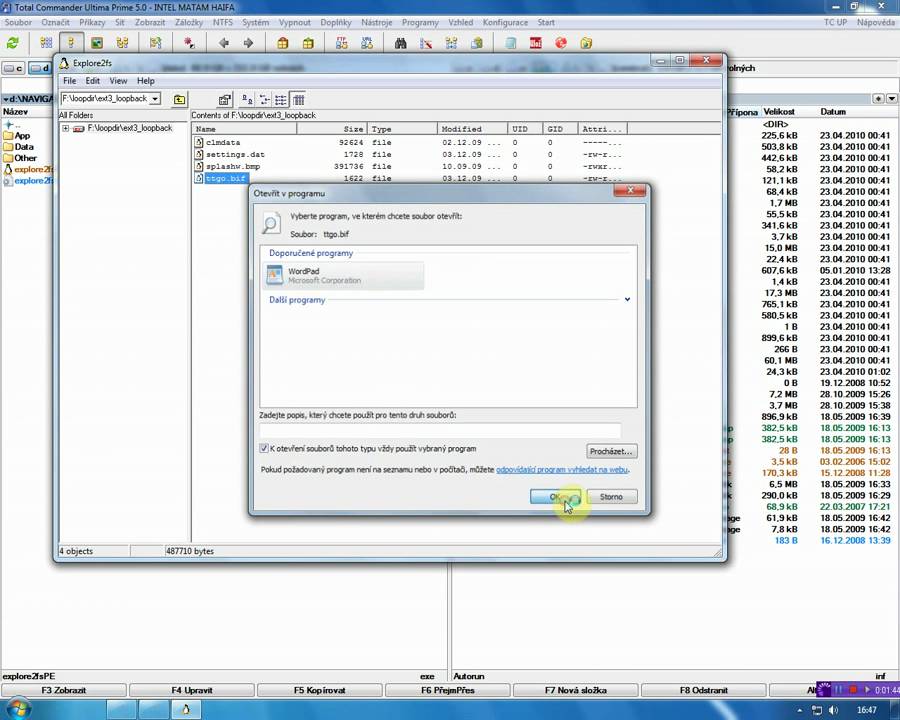Viewport: 900px width, 720px height.
Task: Click the URL connect icon in Total Commander toolbar
Action: (x=367, y=43)
